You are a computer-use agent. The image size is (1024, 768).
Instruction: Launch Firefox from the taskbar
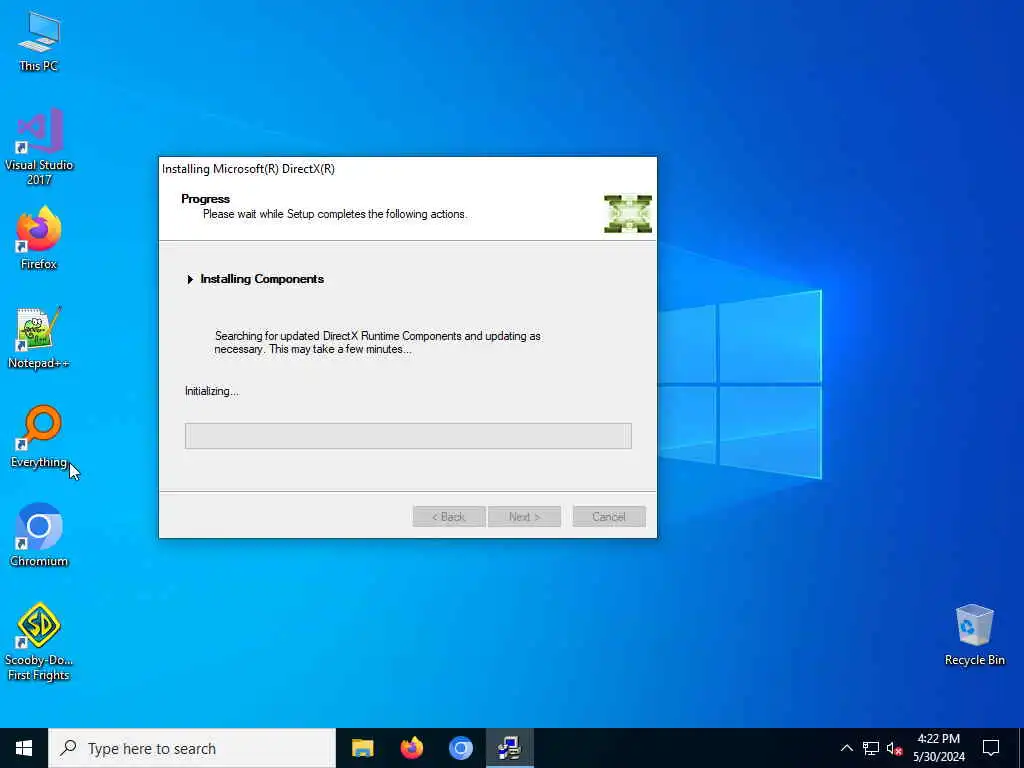(x=411, y=748)
